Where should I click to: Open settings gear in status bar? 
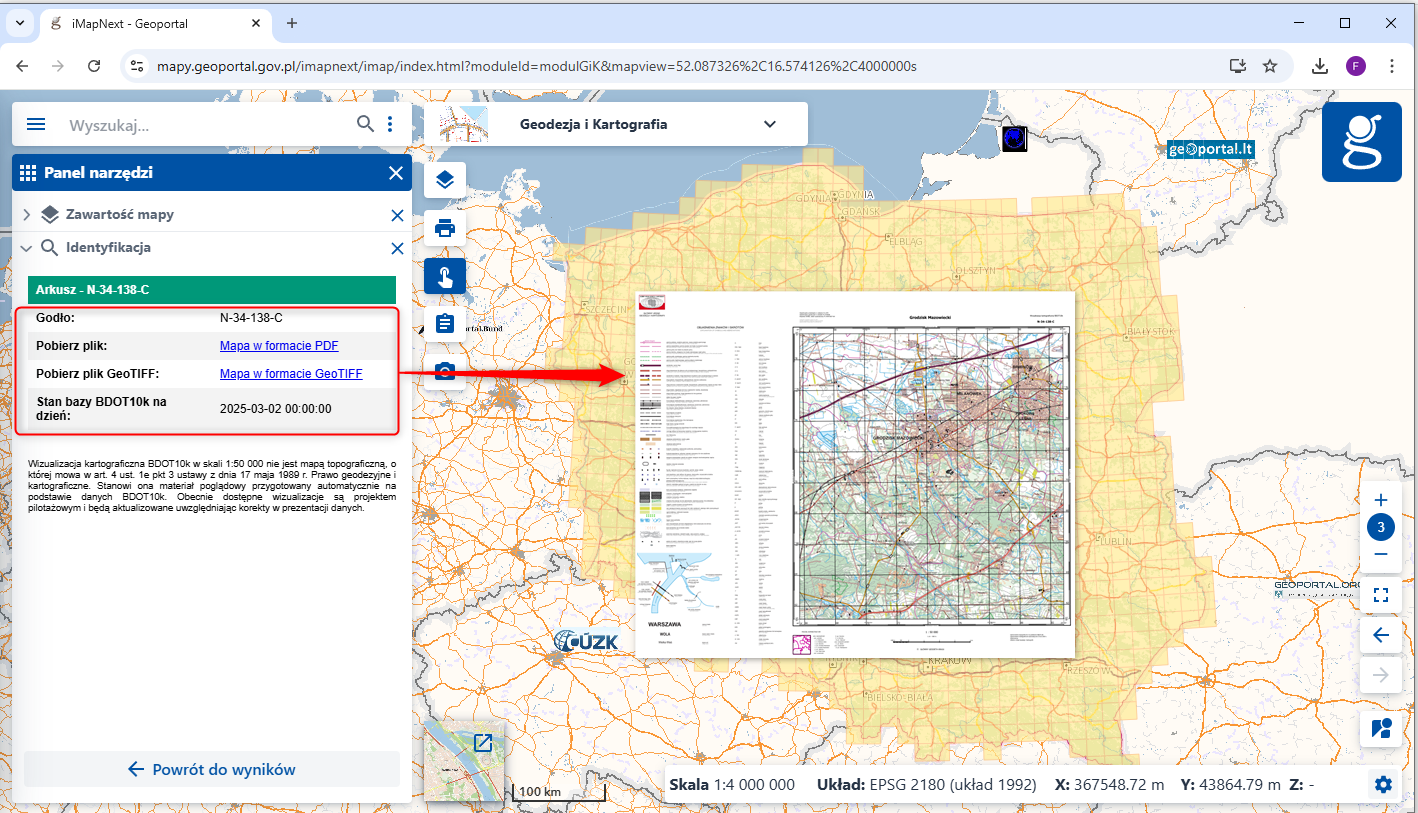click(1383, 785)
